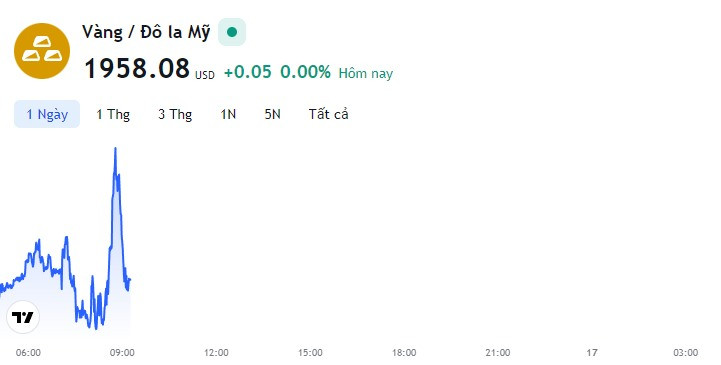This screenshot has width=721, height=365.
Task: Select the 1 Ngày time range tab
Action: (47, 114)
